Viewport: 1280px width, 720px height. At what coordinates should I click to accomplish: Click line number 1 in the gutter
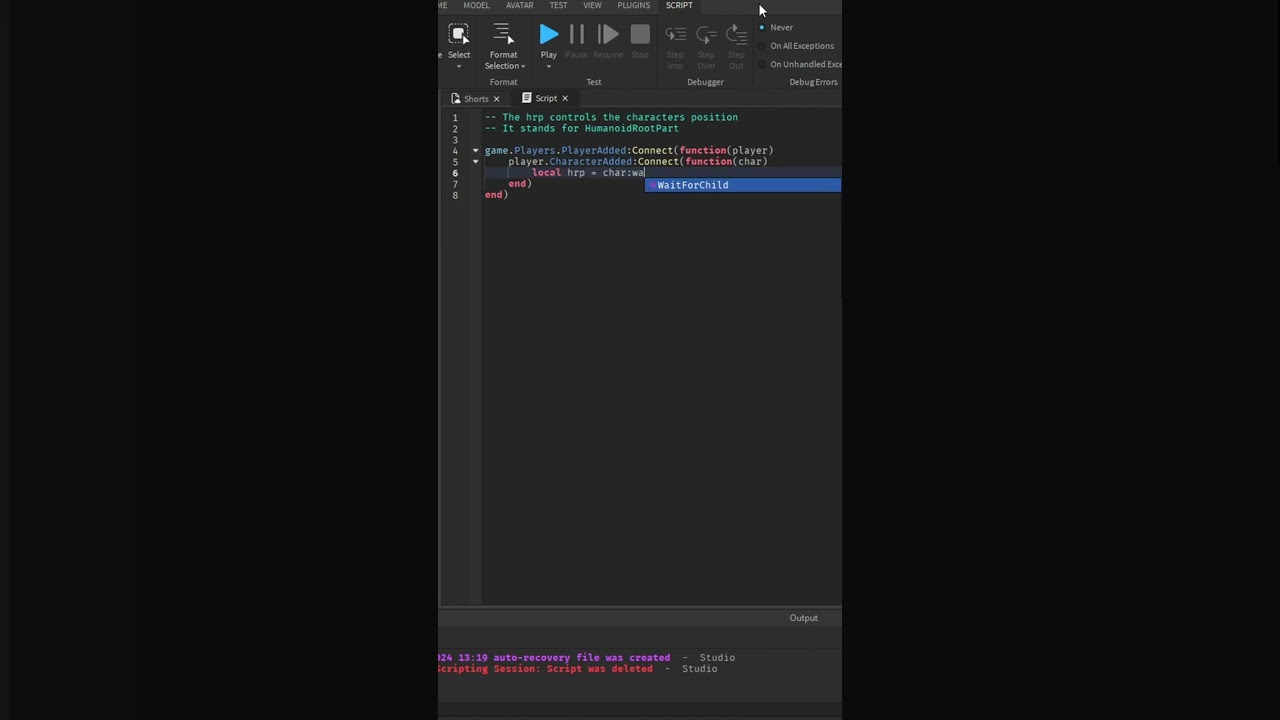(455, 118)
